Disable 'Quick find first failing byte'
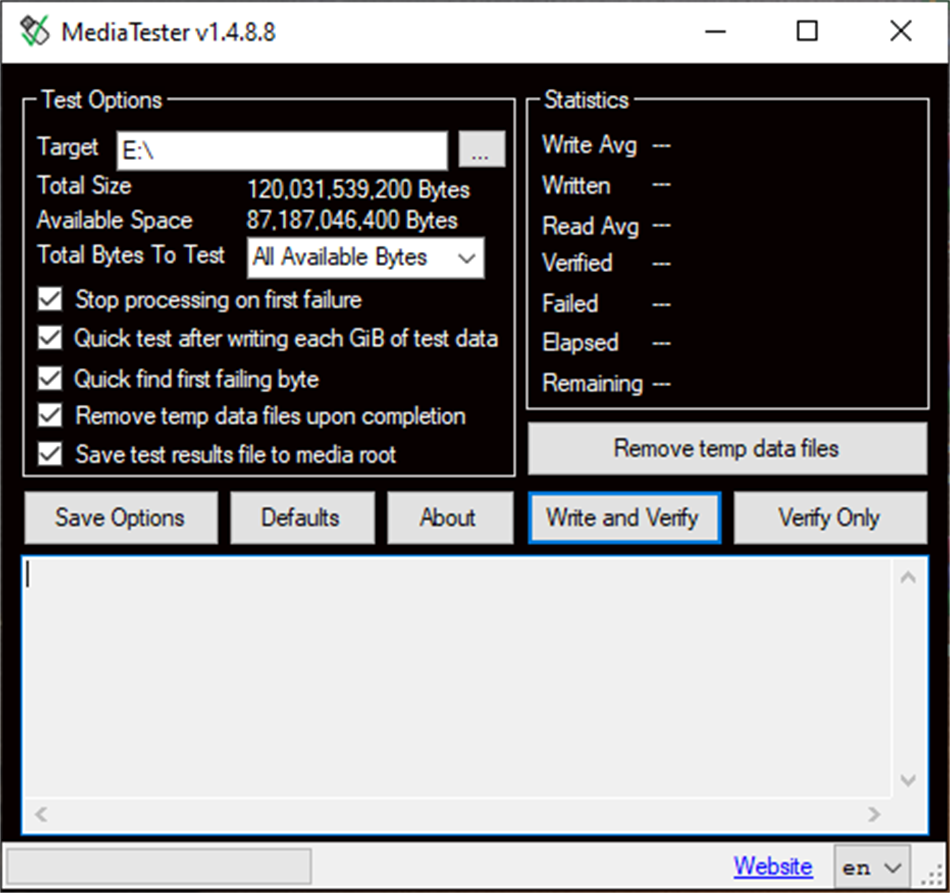Screen dimensions: 950x893 click(50, 377)
